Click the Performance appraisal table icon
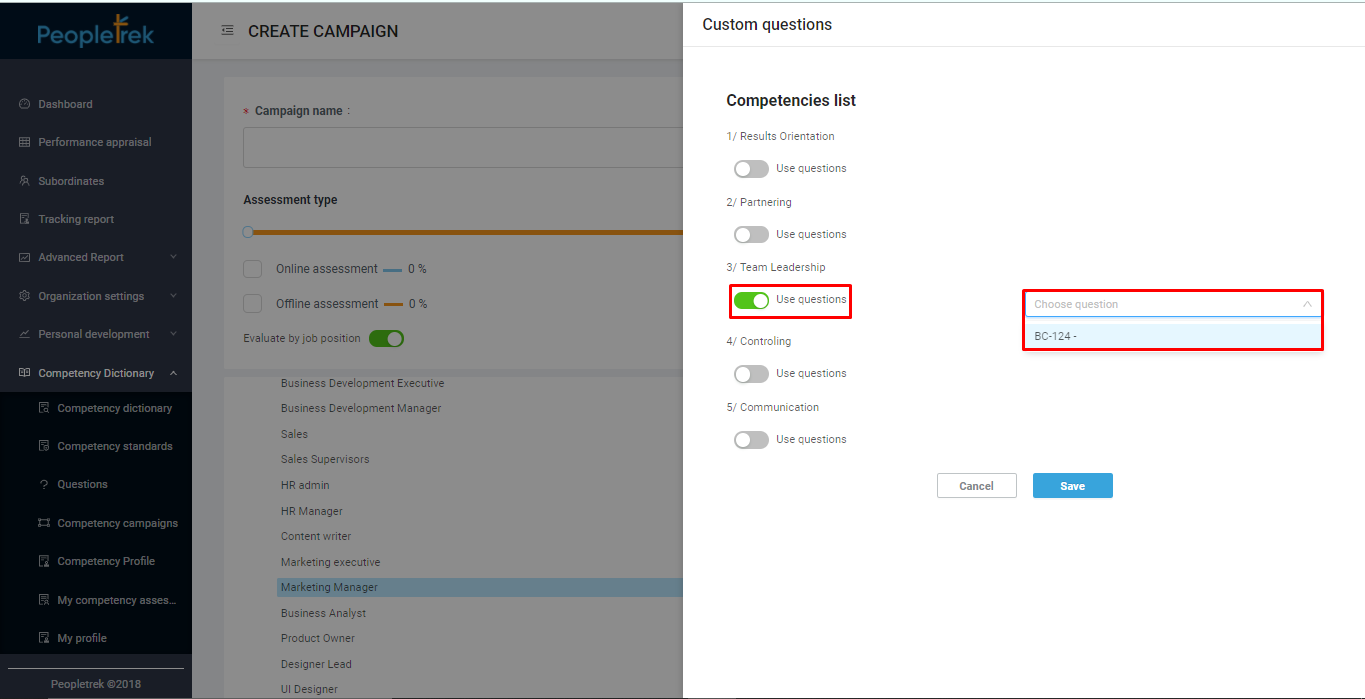This screenshot has height=699, width=1365. tap(24, 142)
